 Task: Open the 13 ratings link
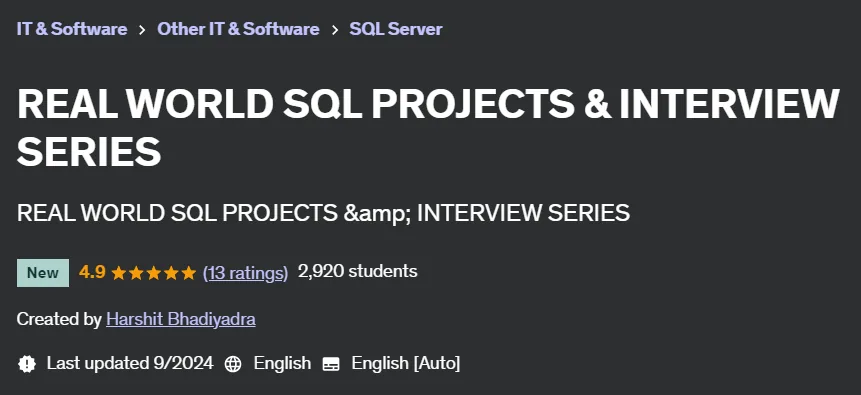point(245,272)
